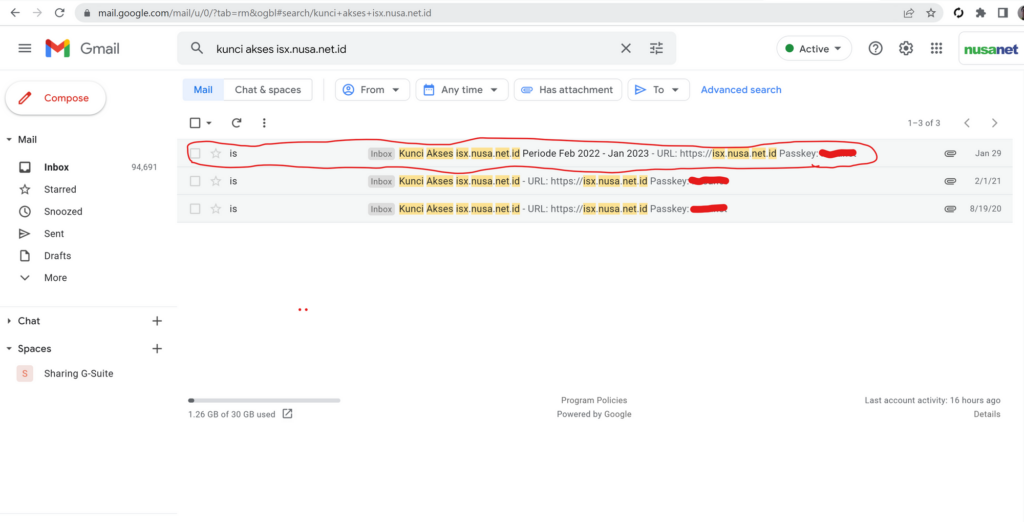Star the Jan 29 Kunci Akses email

tap(216, 154)
